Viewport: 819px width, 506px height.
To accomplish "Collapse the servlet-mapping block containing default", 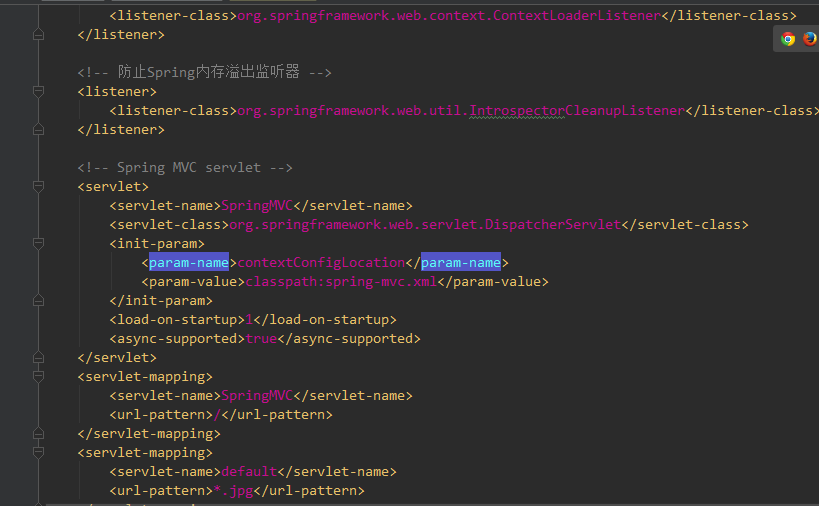I will tap(38, 452).
